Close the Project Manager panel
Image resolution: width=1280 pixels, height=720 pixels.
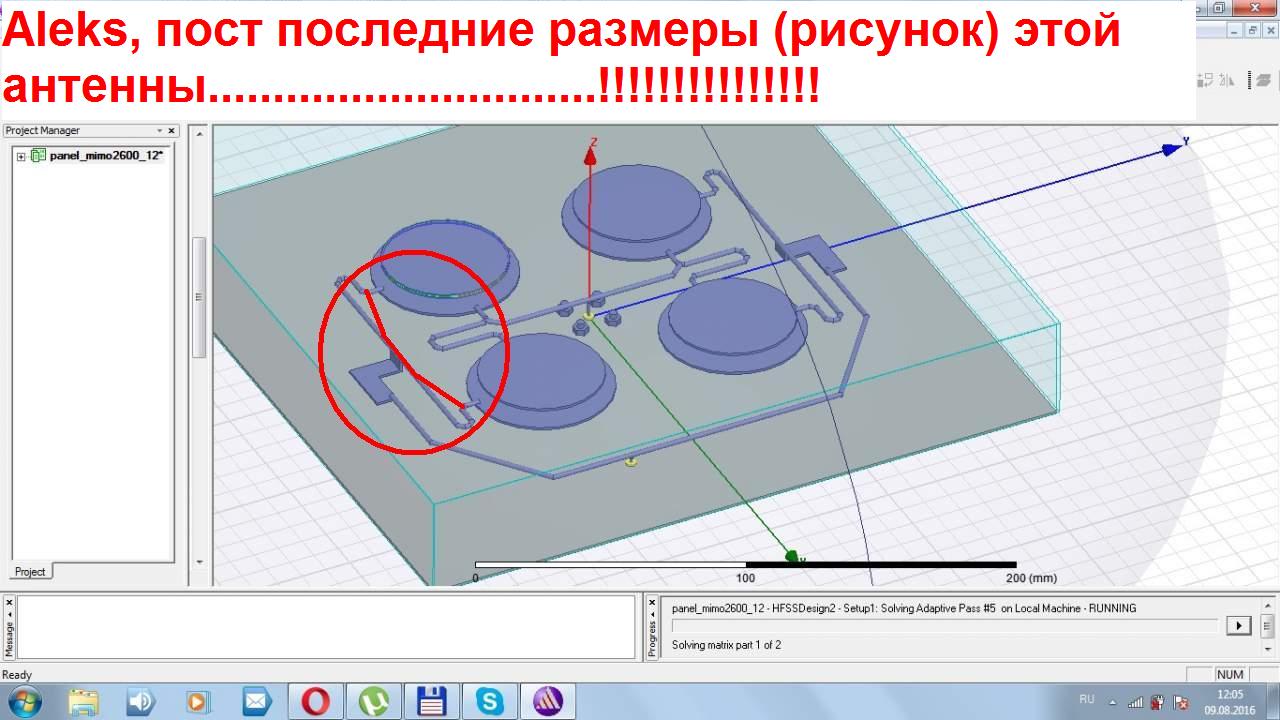click(172, 131)
